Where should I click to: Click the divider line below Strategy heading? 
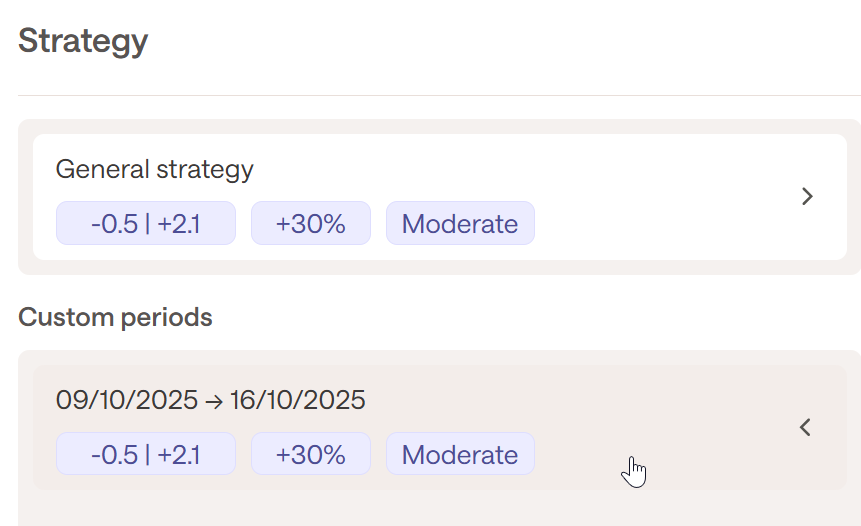(x=440, y=96)
